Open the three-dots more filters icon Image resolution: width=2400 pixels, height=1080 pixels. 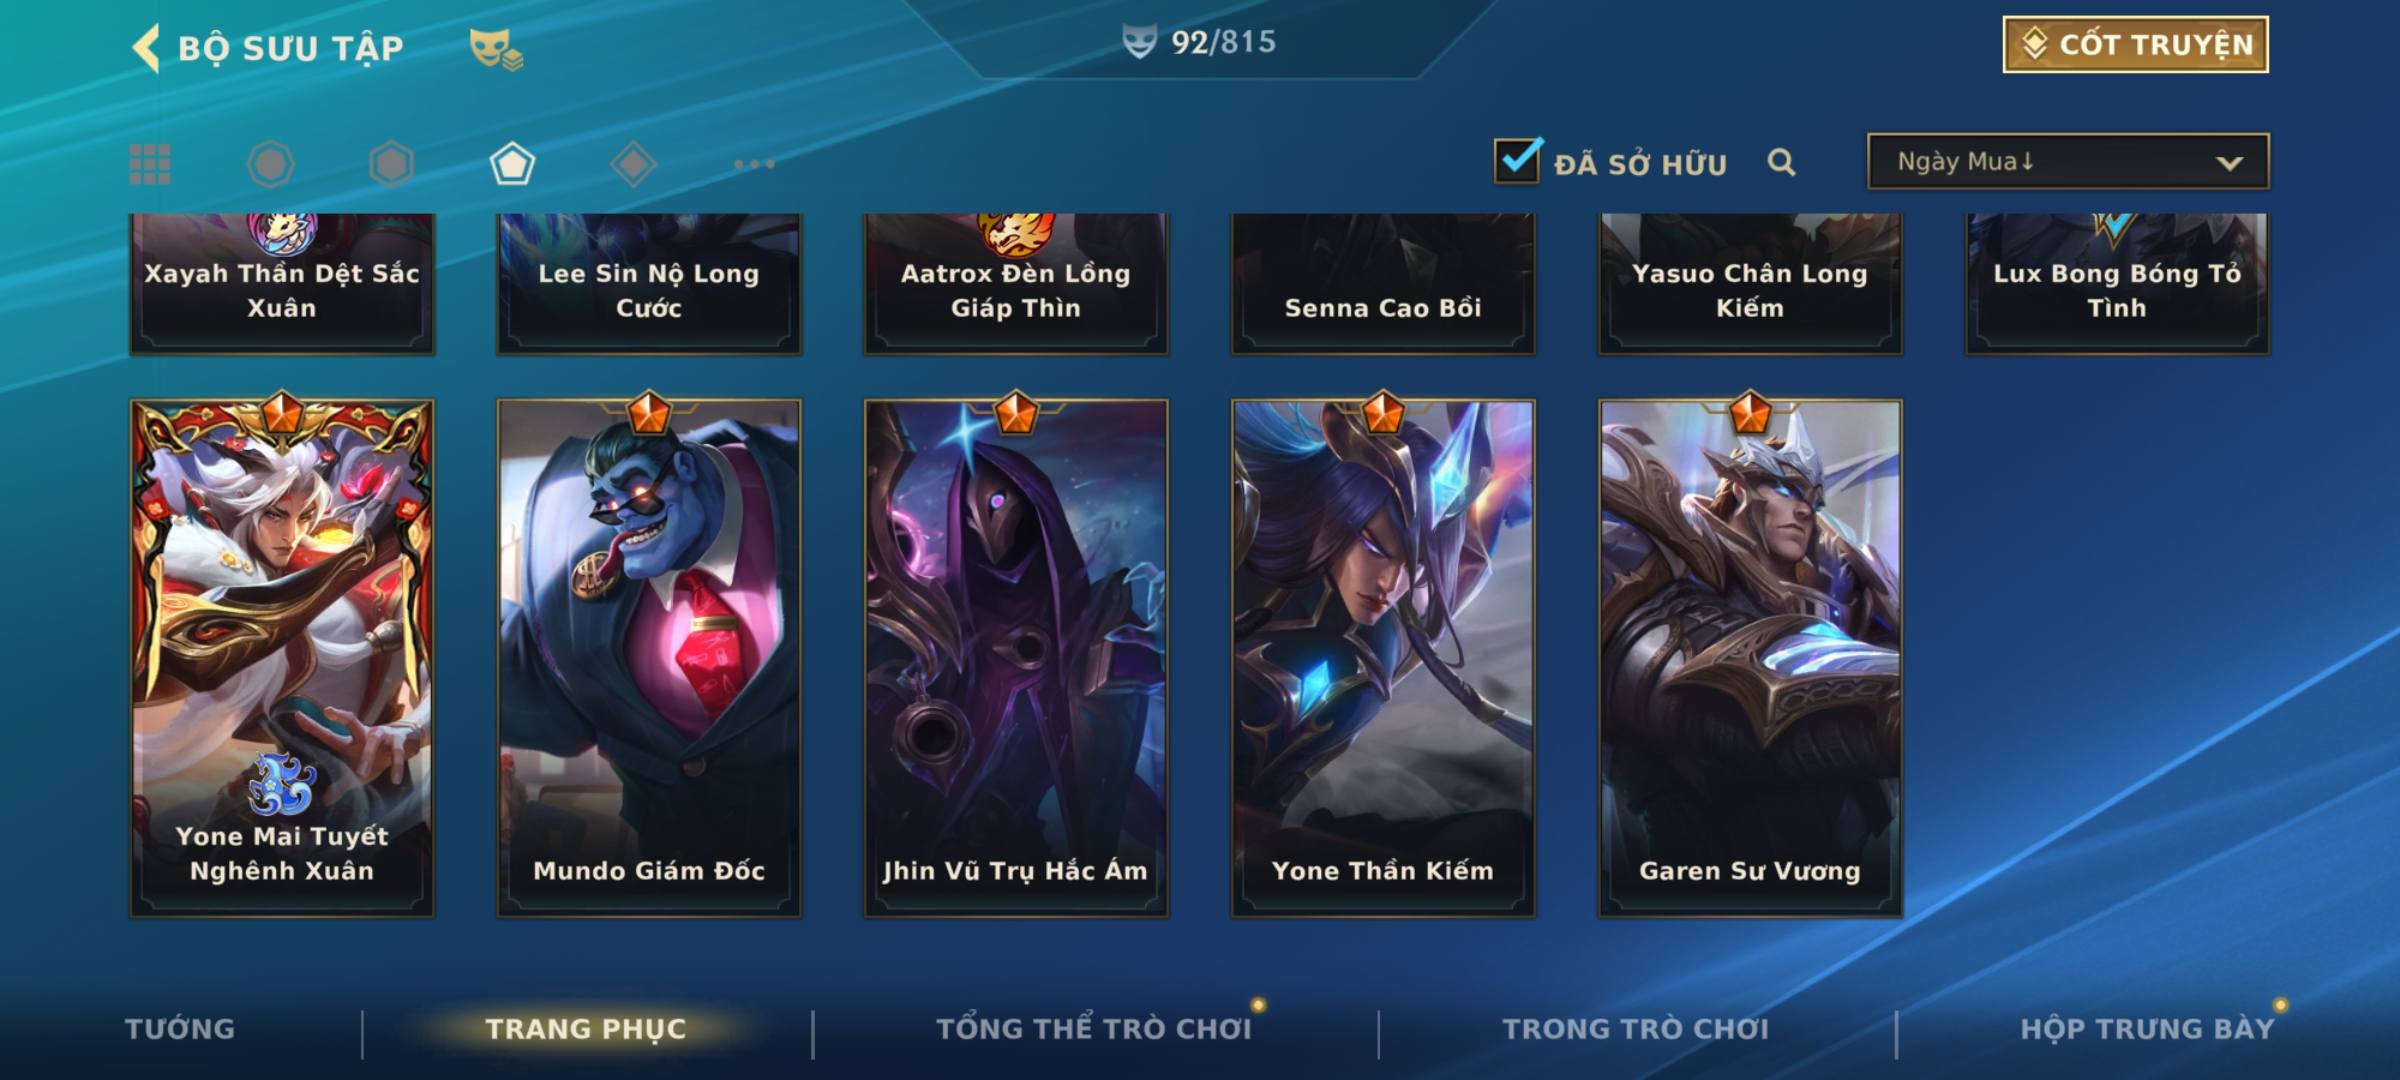[x=754, y=164]
